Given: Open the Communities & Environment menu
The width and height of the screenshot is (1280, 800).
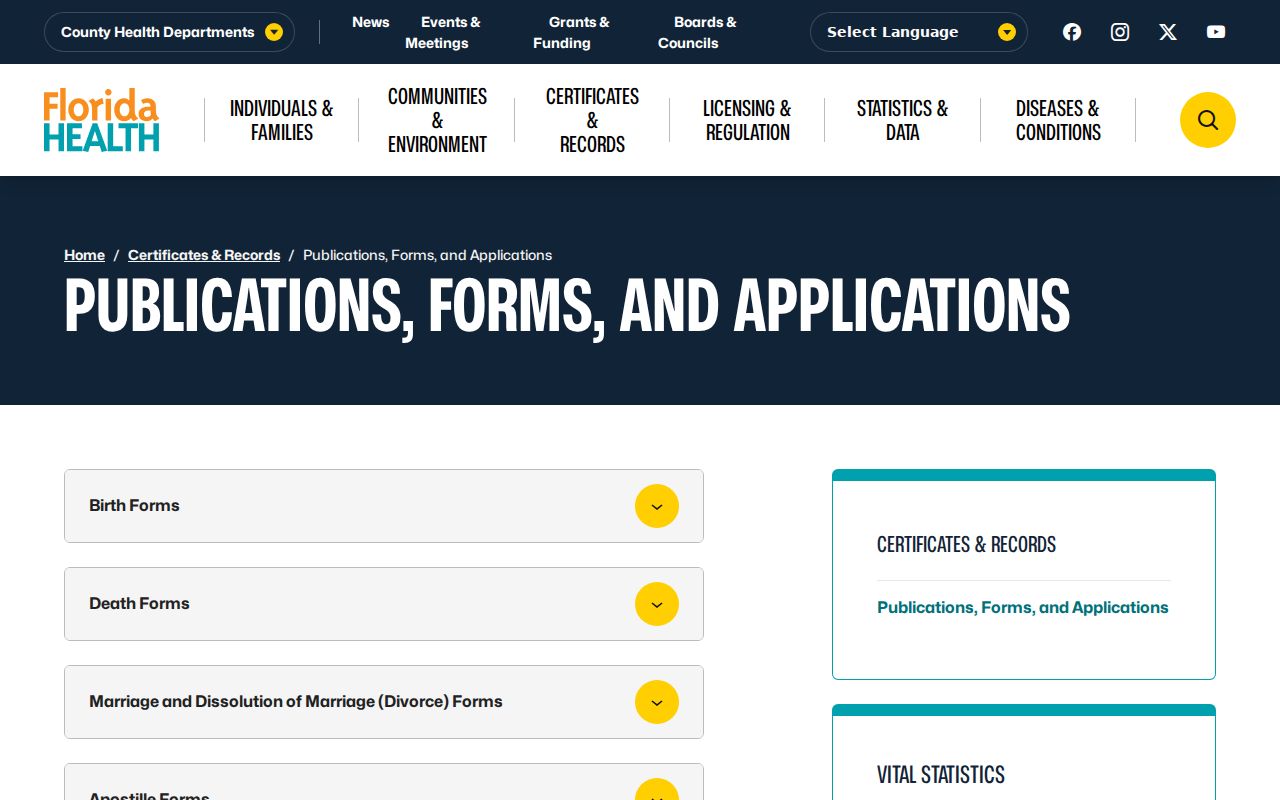Looking at the screenshot, I should (437, 120).
